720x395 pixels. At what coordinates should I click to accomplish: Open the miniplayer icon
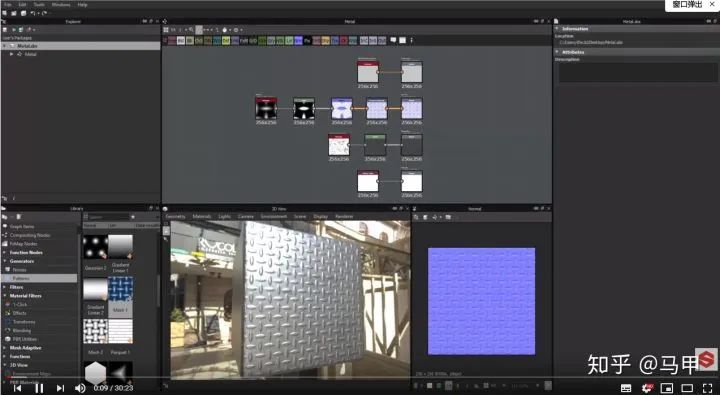(x=667, y=388)
